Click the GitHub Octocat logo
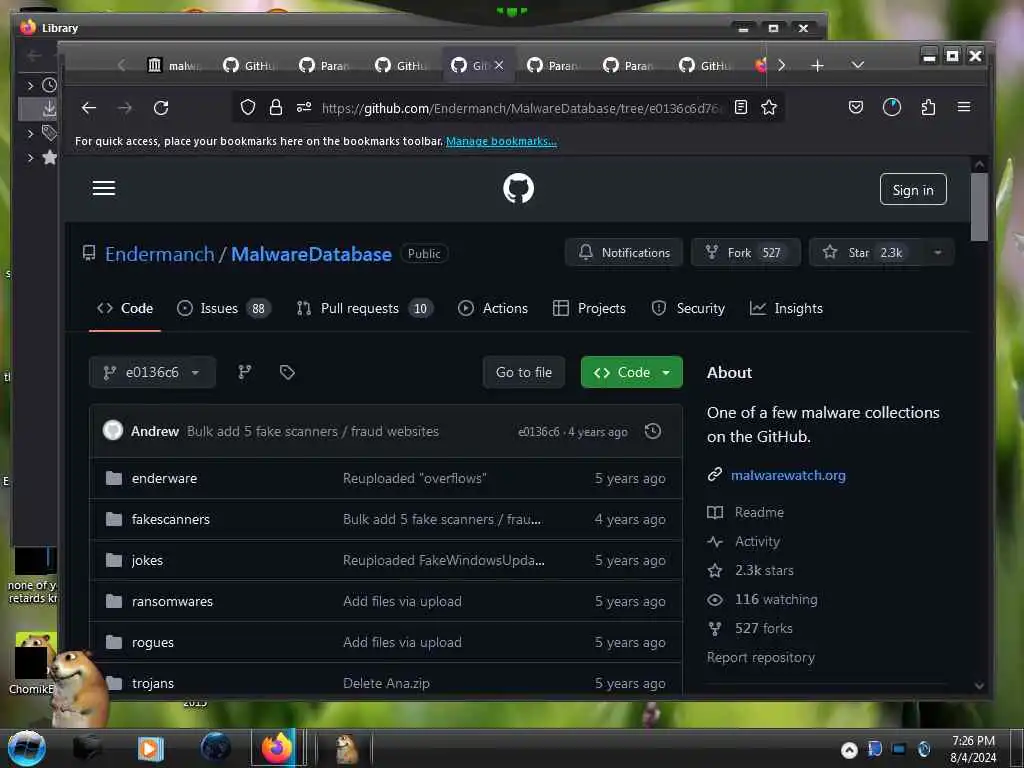The height and width of the screenshot is (768, 1024). 519,188
